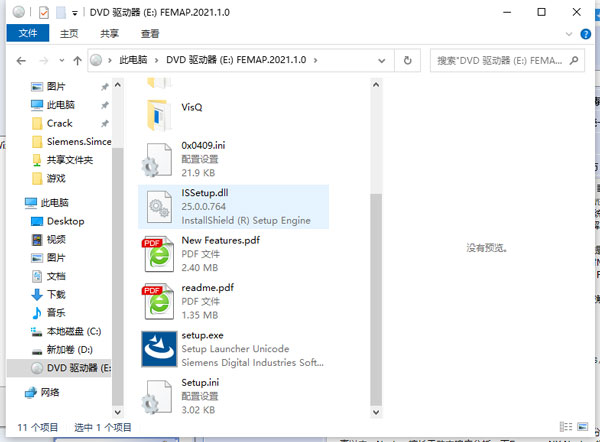
Task: Open the 文件 menu
Action: [x=27, y=34]
